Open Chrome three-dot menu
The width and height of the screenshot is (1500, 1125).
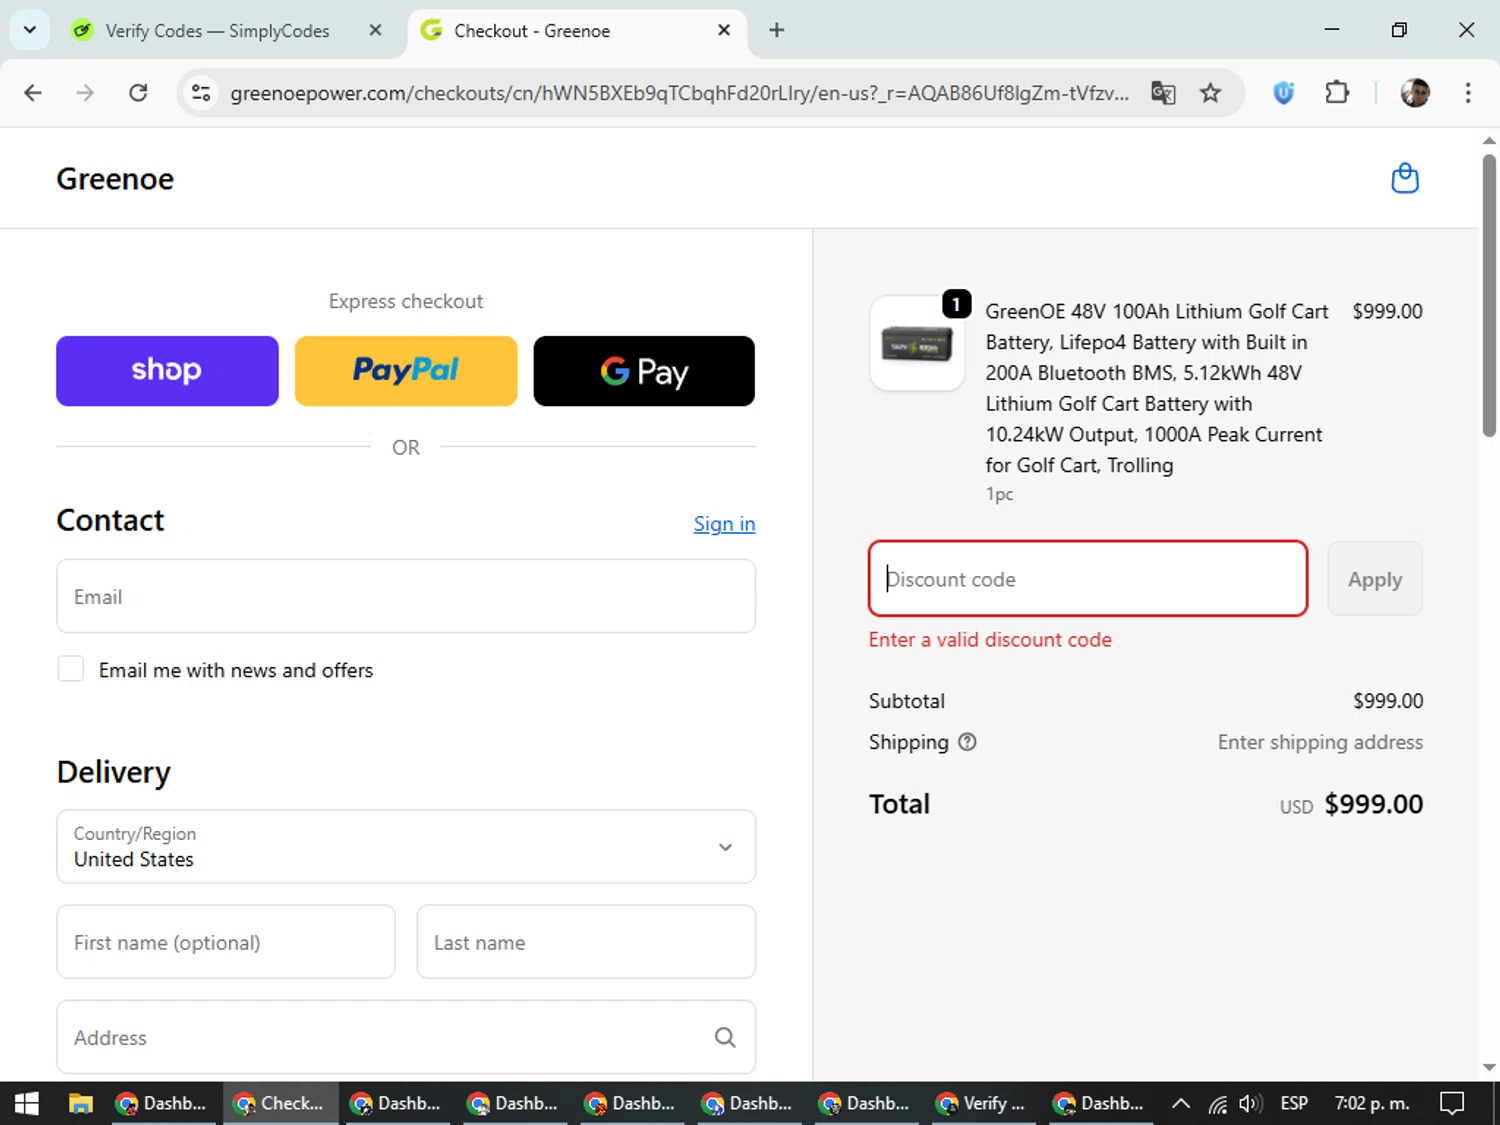1468,93
